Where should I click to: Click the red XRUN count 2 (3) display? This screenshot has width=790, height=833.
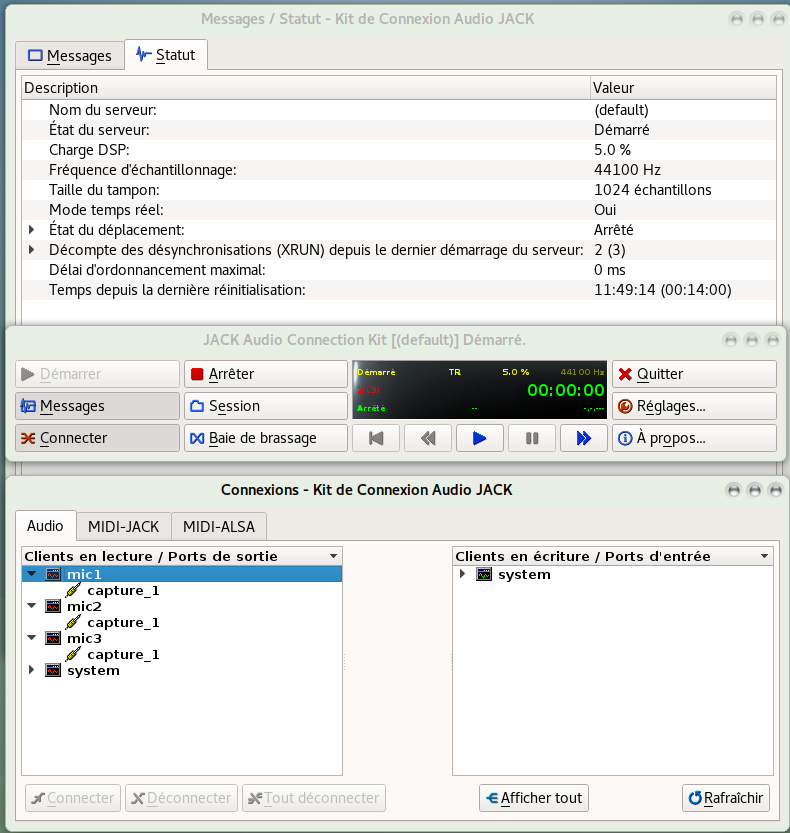369,390
